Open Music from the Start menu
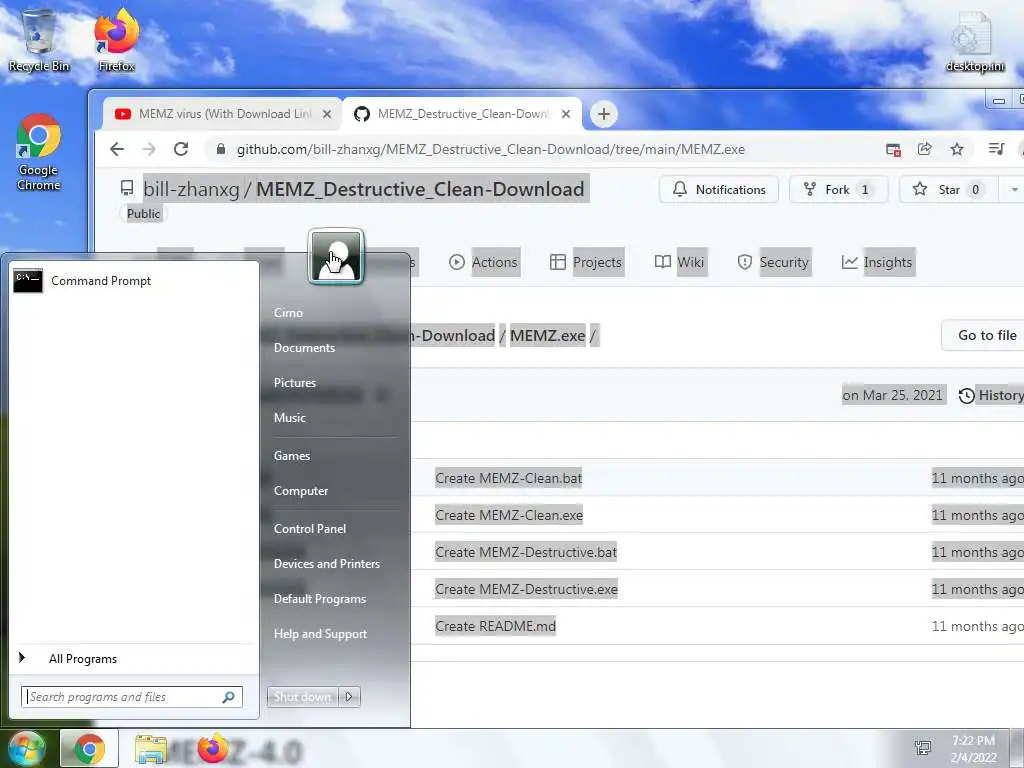 pos(289,418)
